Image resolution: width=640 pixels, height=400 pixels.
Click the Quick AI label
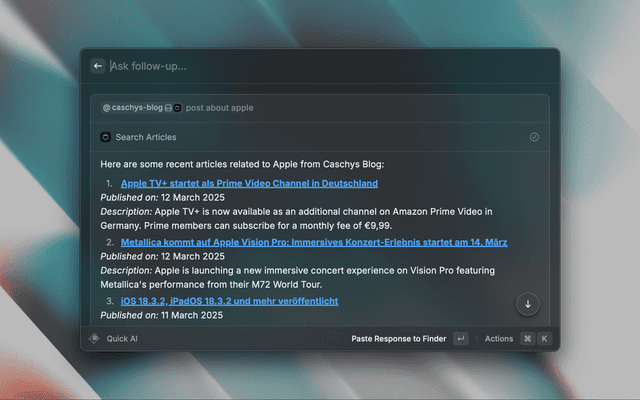[122, 339]
